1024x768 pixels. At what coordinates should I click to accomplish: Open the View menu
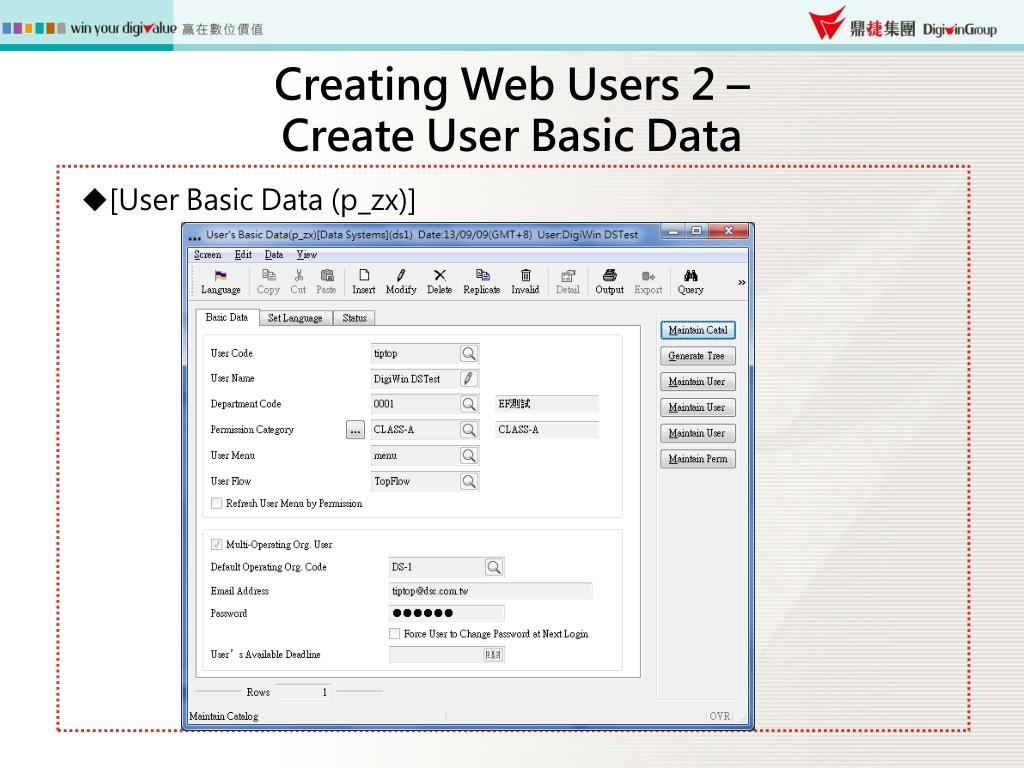tap(306, 255)
